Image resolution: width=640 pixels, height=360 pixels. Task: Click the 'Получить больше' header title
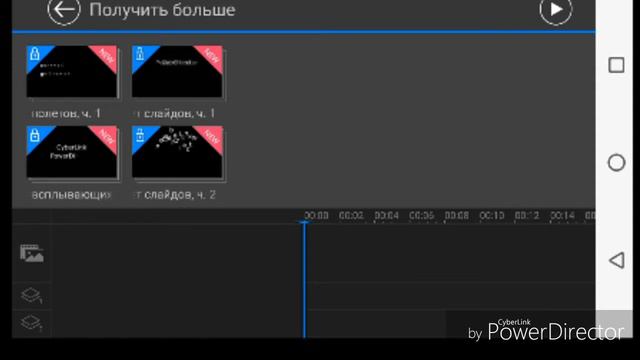(x=162, y=10)
